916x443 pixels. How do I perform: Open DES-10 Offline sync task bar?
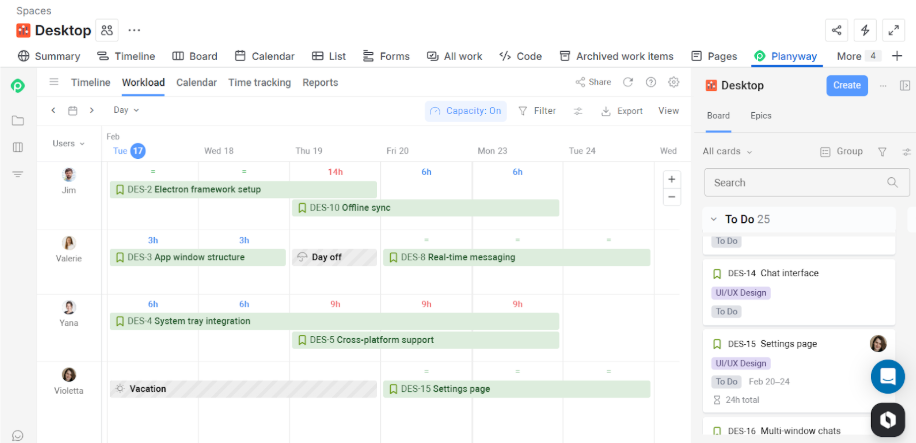click(425, 207)
